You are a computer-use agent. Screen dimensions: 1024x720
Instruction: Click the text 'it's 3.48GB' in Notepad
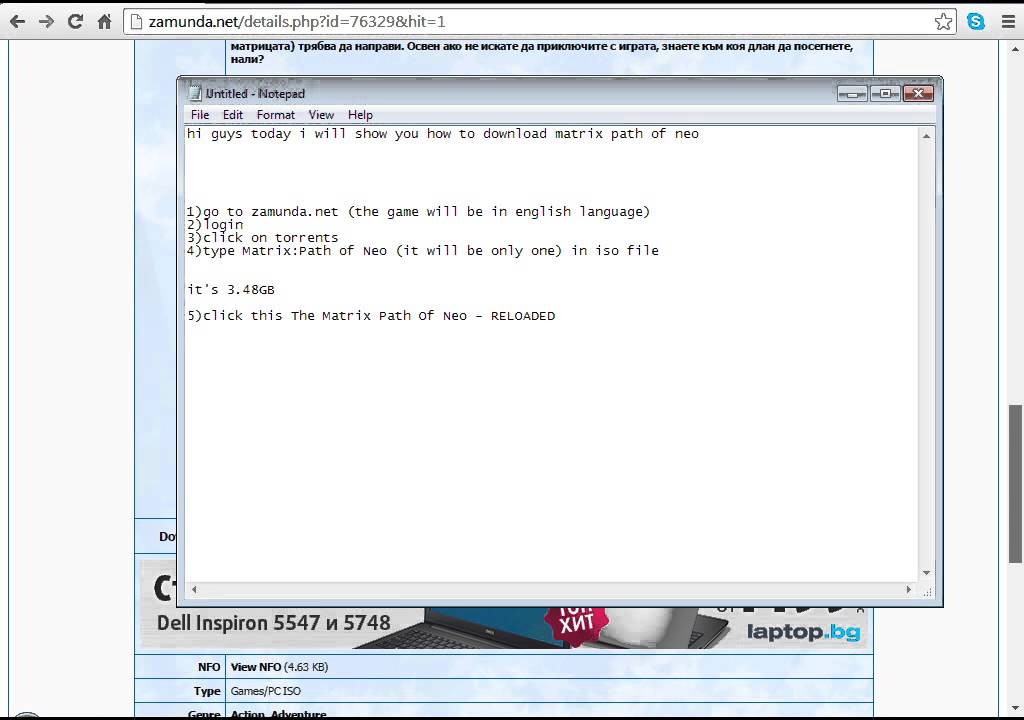[231, 290]
